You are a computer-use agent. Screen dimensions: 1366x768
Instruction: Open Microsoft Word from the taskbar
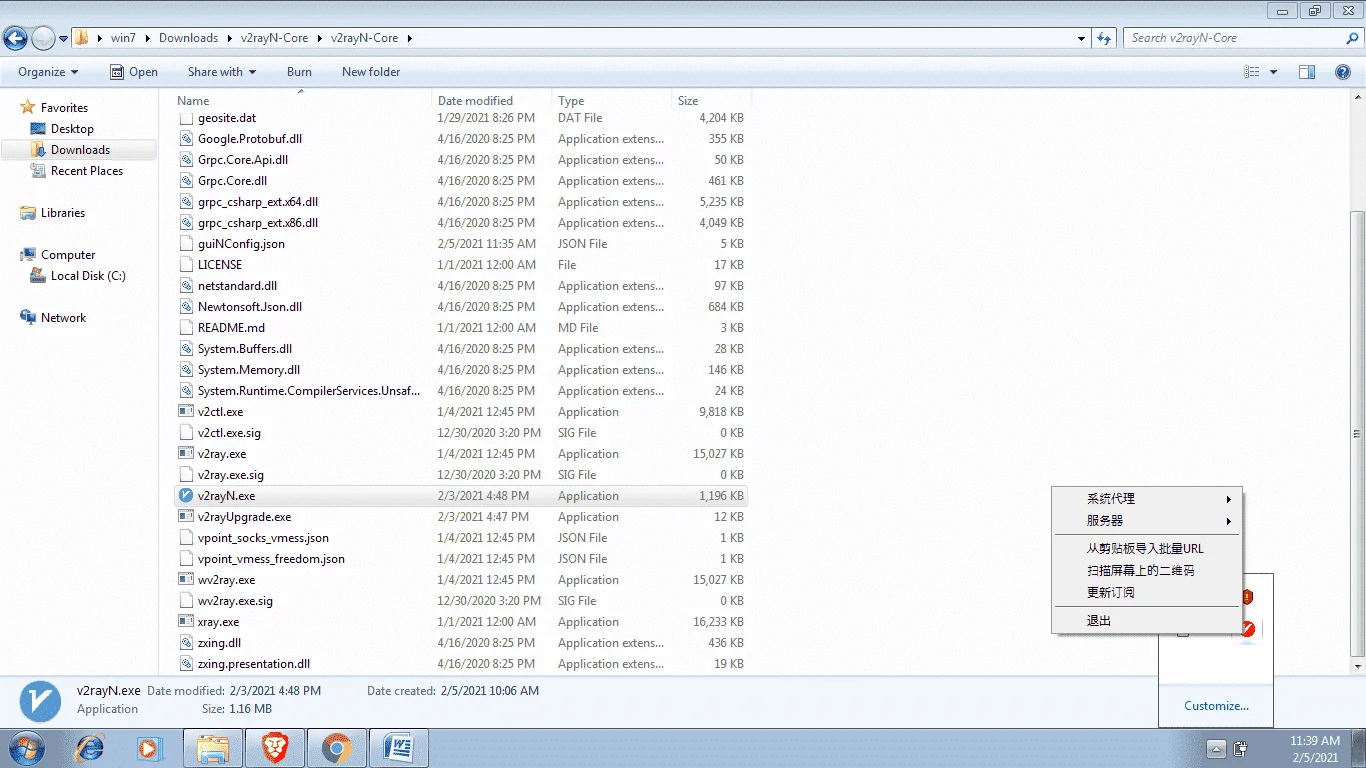pos(399,748)
